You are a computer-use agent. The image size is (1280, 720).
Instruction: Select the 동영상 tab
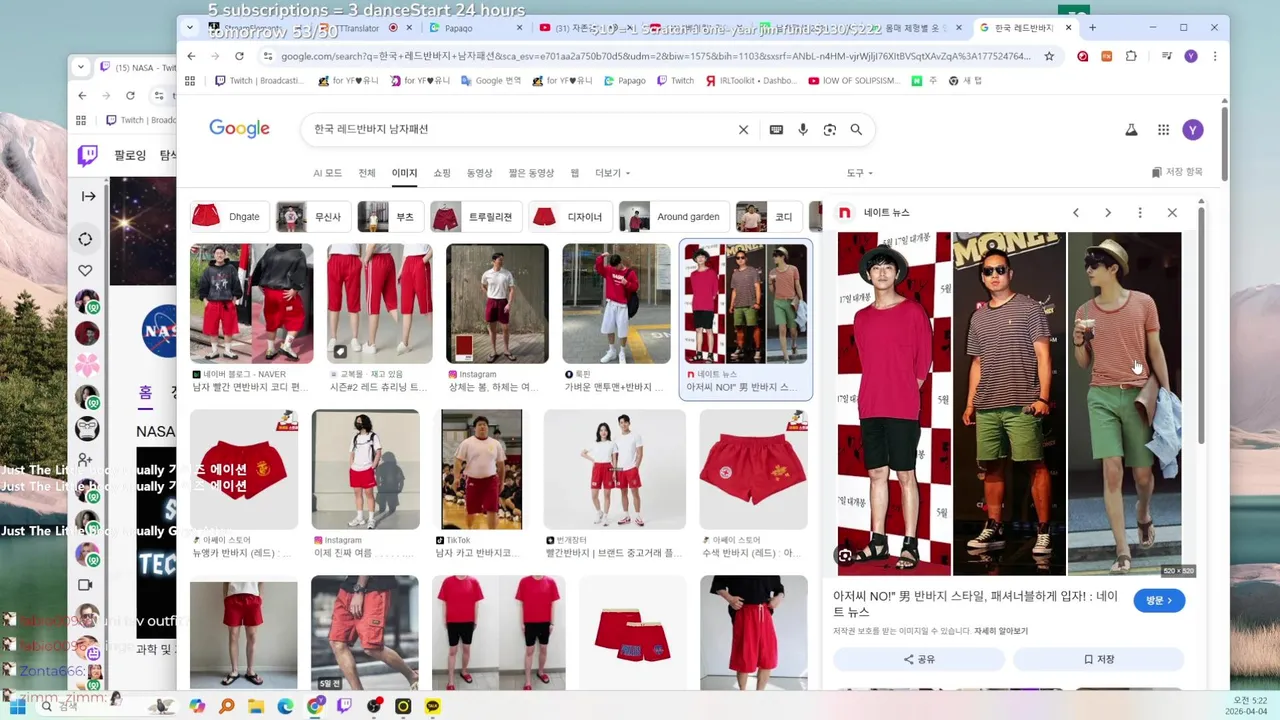point(479,173)
